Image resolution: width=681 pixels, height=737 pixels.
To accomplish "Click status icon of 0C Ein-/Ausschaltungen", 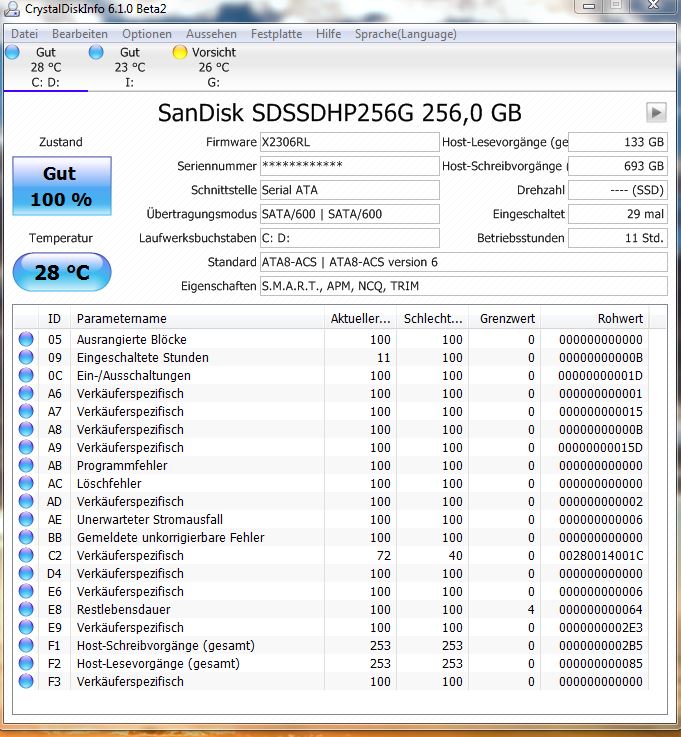I will point(26,375).
